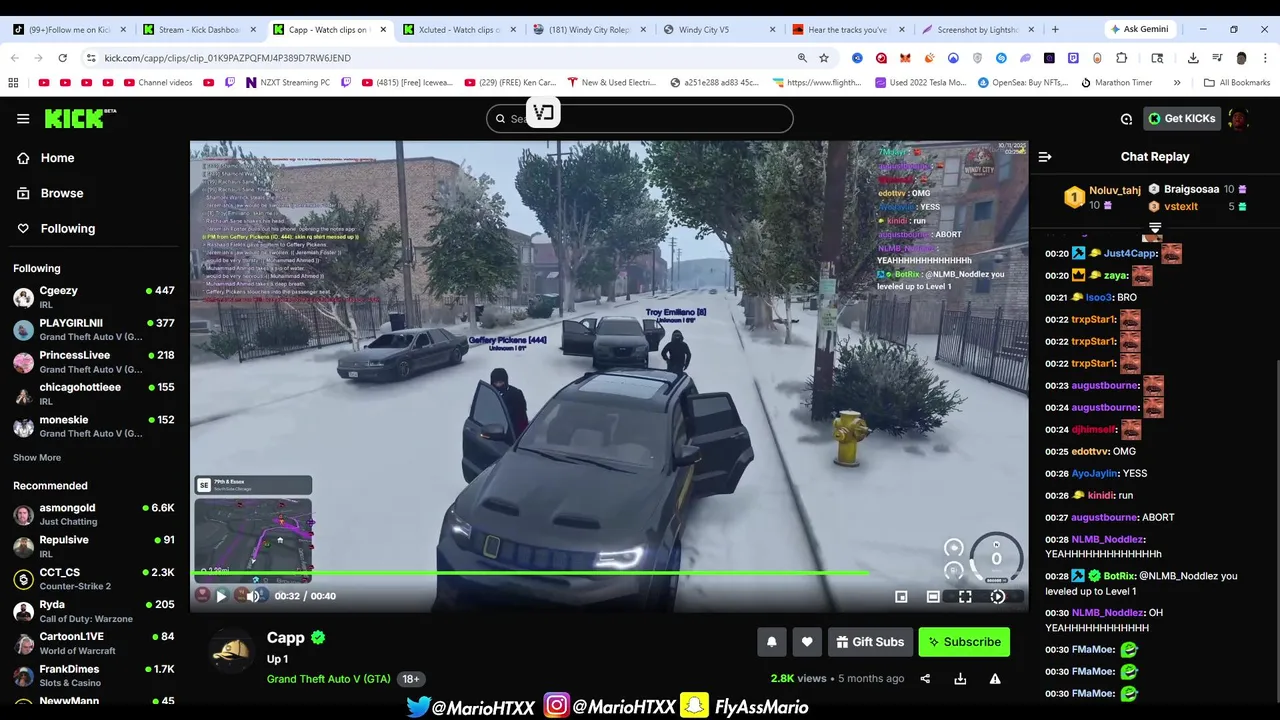This screenshot has height=720, width=1280.
Task: Open Chrome three-dot menu
Action: pos(1265,58)
